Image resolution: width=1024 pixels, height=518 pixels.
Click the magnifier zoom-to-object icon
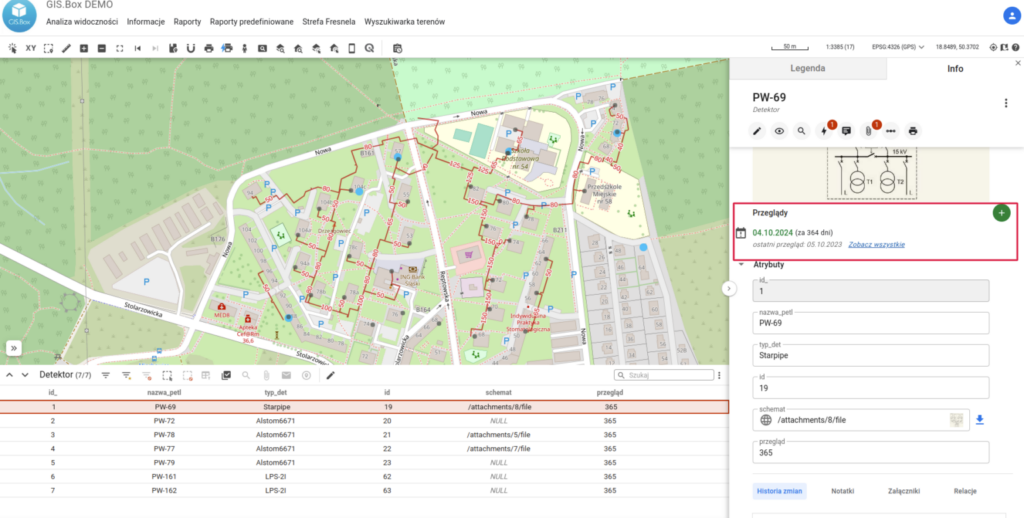pos(801,130)
